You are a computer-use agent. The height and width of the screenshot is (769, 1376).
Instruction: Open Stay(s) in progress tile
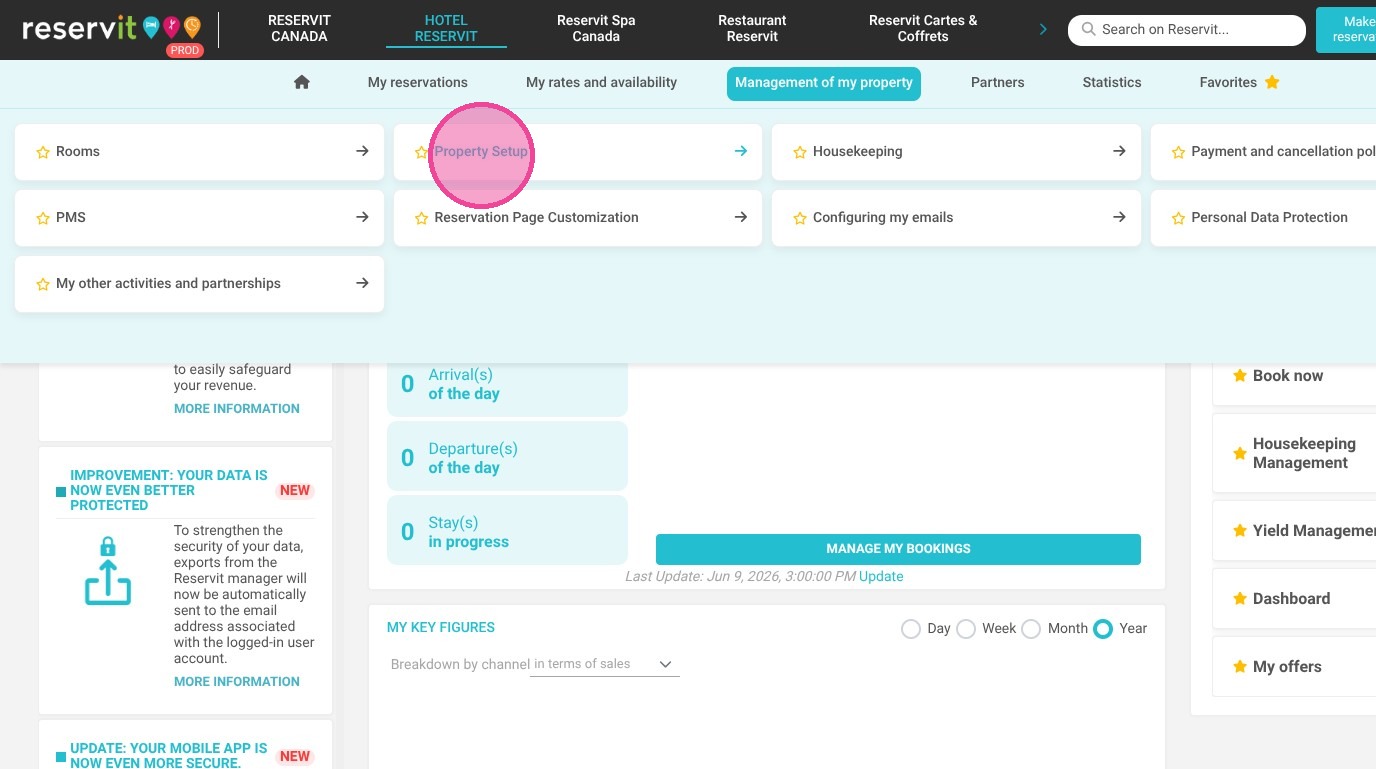pyautogui.click(x=507, y=532)
